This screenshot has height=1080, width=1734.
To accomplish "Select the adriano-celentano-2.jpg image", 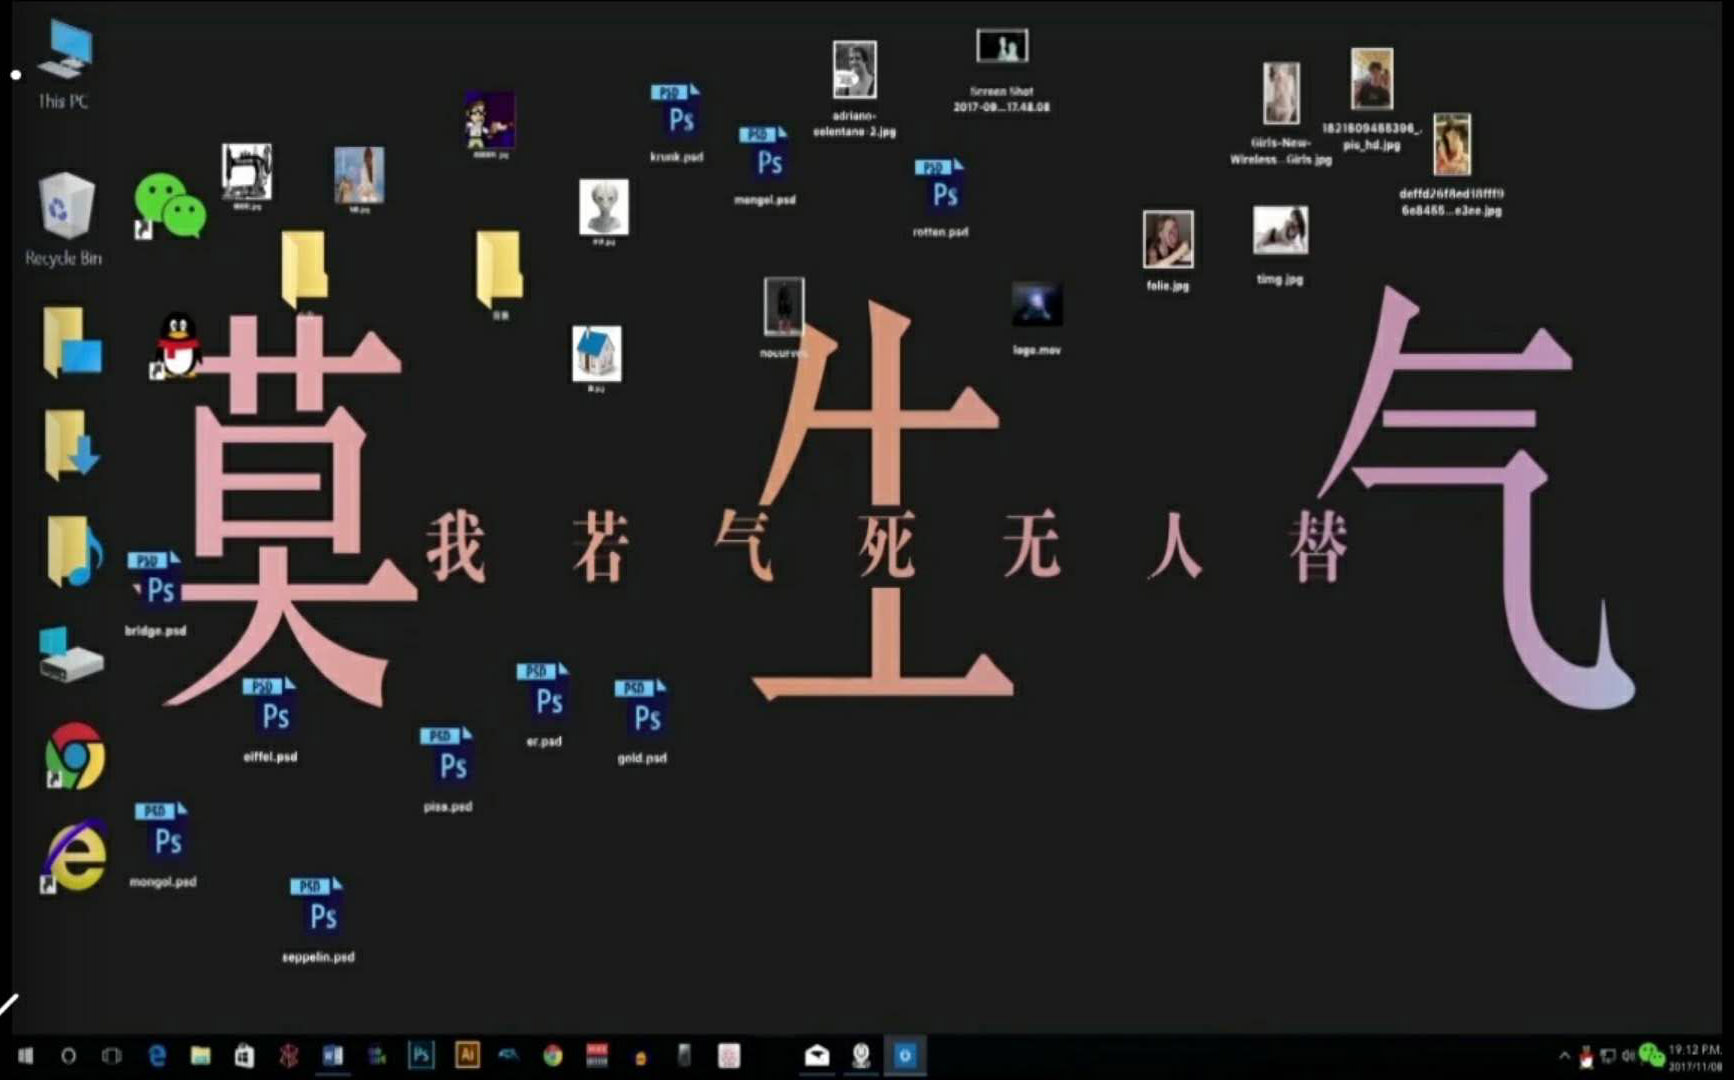I will 854,88.
